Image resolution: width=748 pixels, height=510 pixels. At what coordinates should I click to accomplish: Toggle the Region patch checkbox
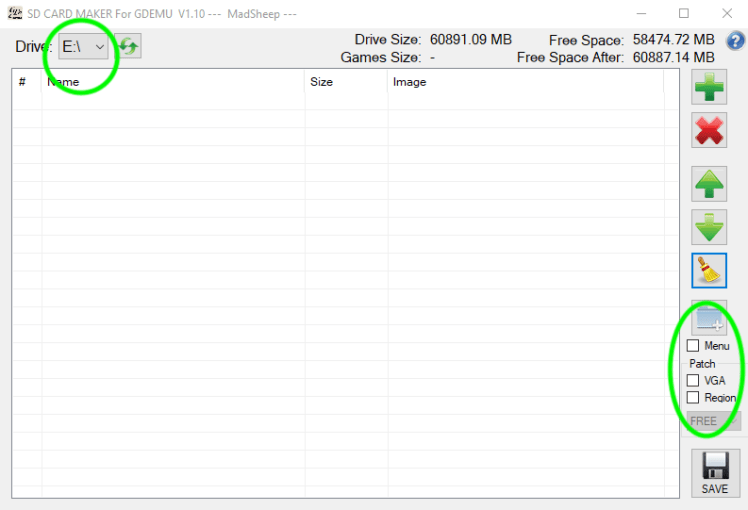693,398
